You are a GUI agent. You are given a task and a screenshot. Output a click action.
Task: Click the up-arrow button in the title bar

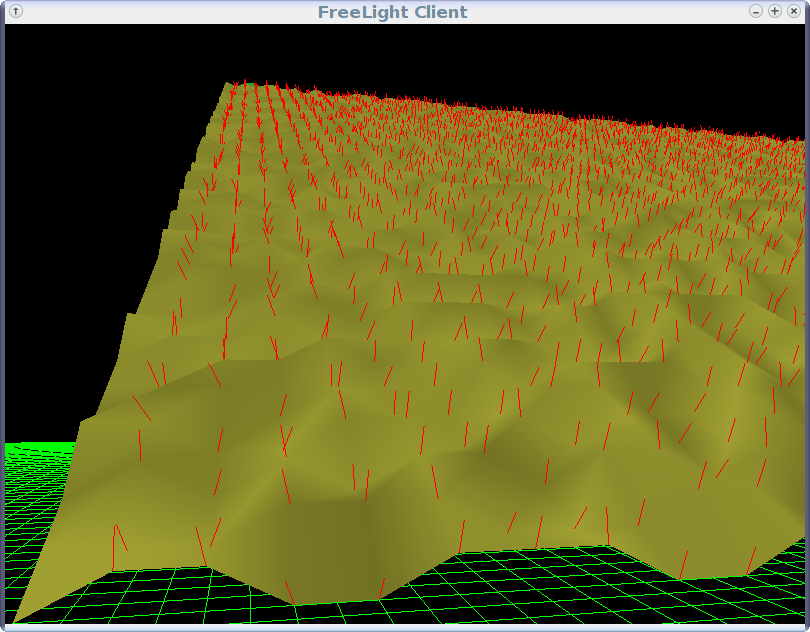coord(15,11)
